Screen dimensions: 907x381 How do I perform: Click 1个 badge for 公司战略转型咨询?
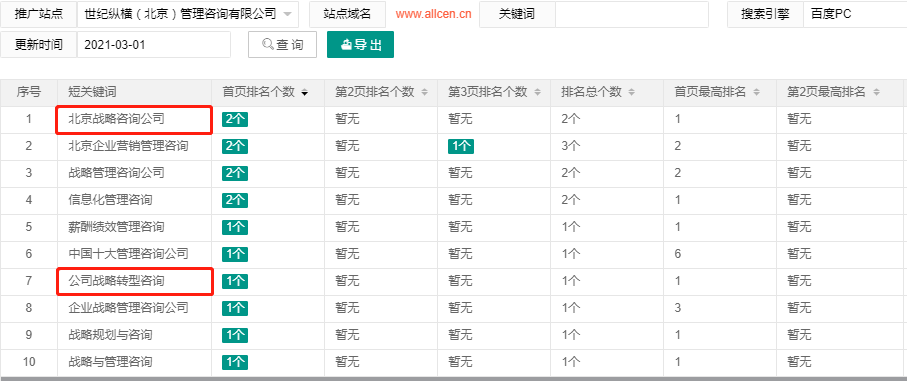click(x=235, y=281)
